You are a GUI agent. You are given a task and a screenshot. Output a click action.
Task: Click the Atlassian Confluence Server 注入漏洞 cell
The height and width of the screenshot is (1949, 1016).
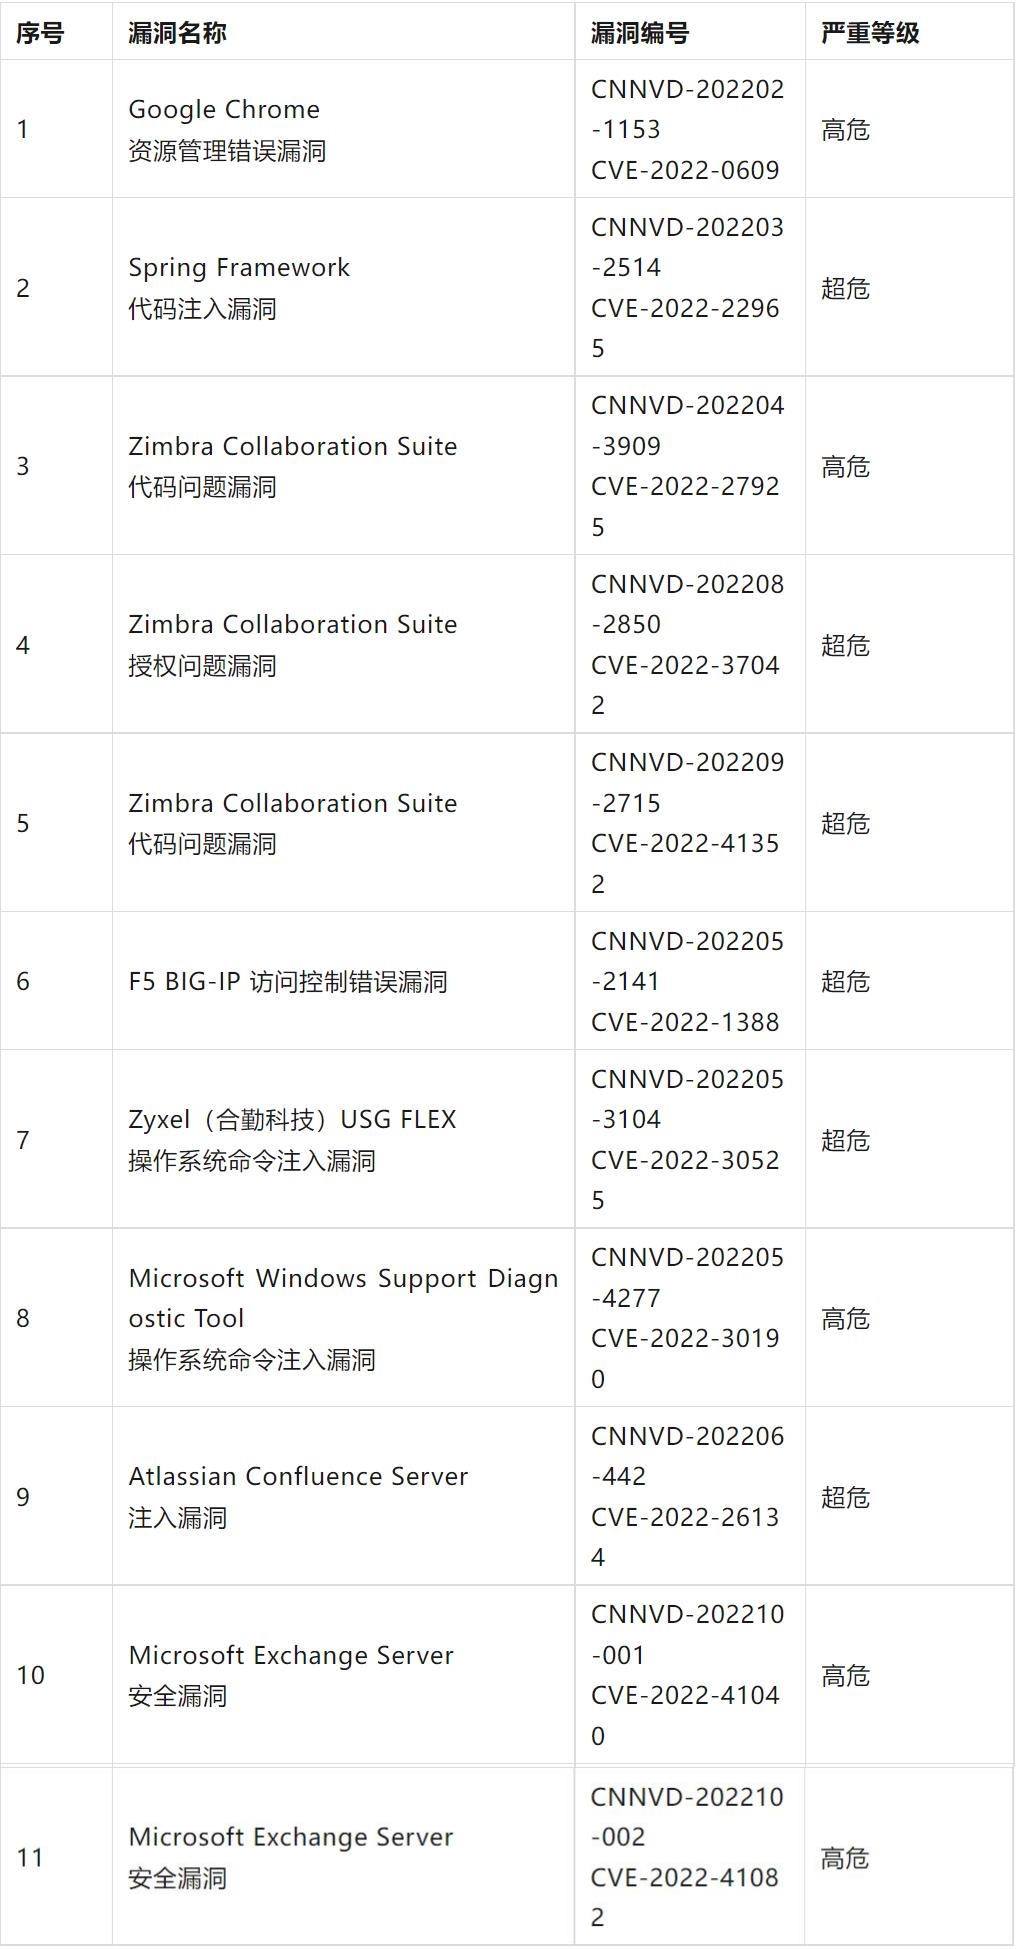tap(298, 1496)
